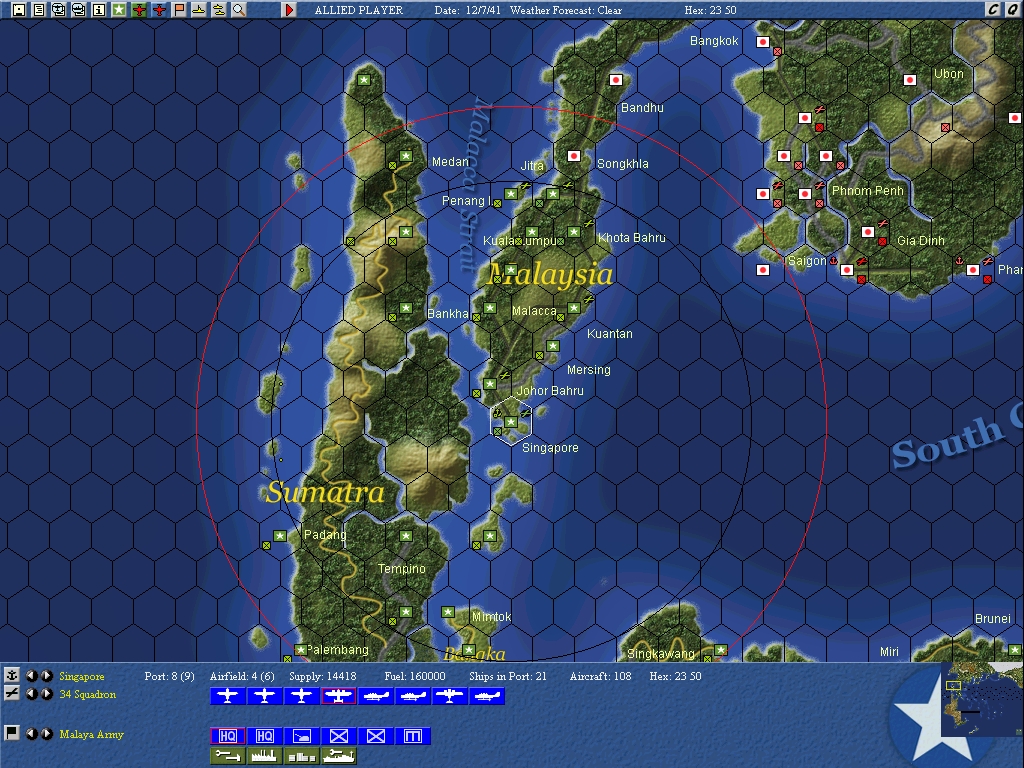This screenshot has width=1024, height=768.
Task: Click the double yellow ships toolbar icon
Action: pos(219,10)
